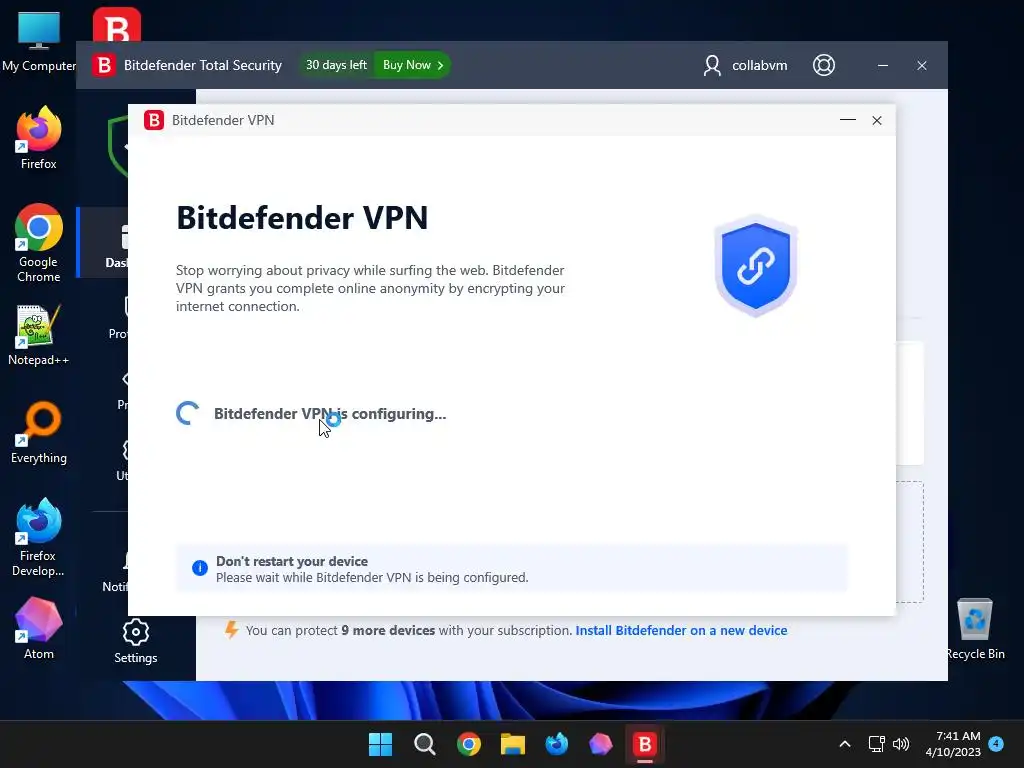Click the lightning bolt subscription icon
Viewport: 1024px width, 768px height.
coord(231,630)
